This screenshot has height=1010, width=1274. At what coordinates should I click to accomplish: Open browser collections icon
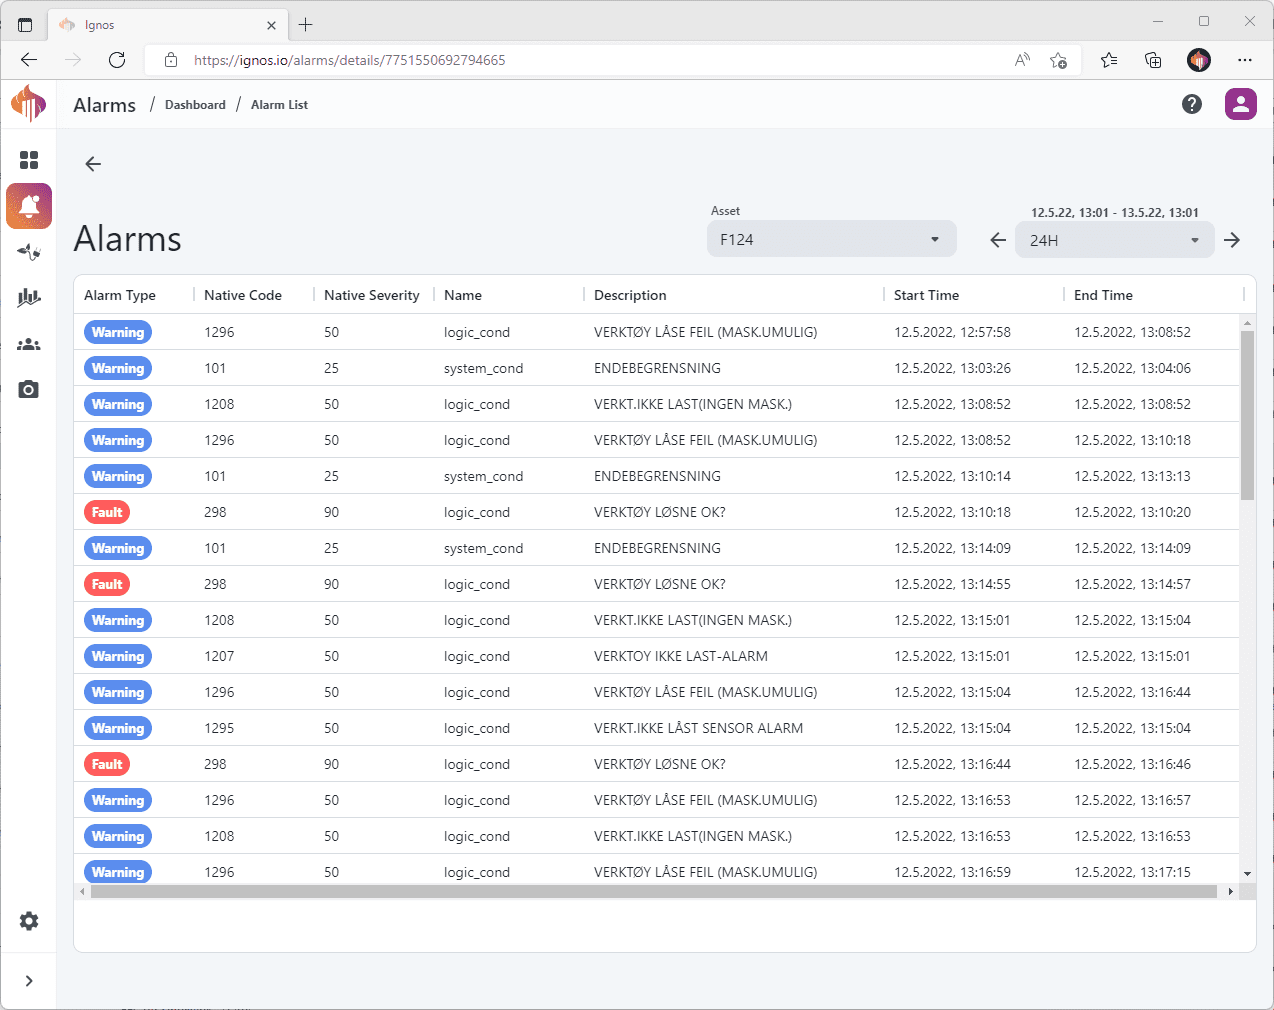[x=1153, y=60]
